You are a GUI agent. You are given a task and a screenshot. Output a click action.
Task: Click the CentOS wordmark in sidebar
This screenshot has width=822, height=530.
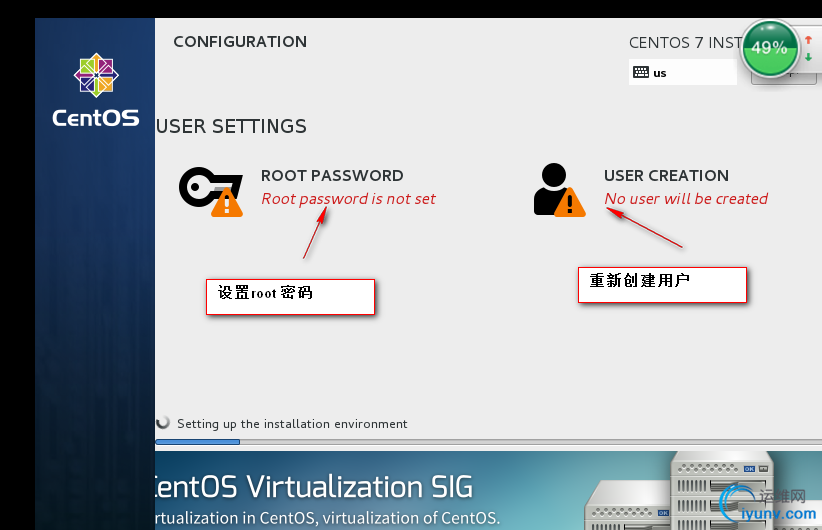point(96,118)
